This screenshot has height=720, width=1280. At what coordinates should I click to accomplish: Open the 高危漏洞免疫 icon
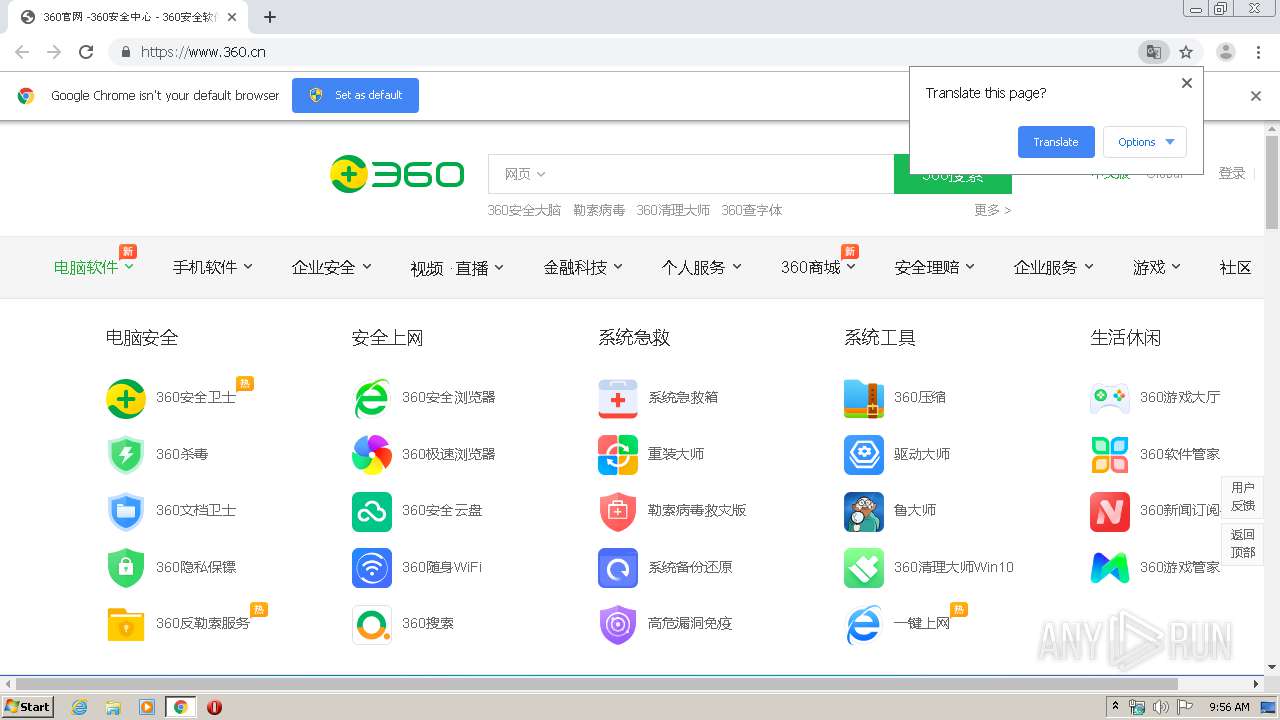coord(618,624)
